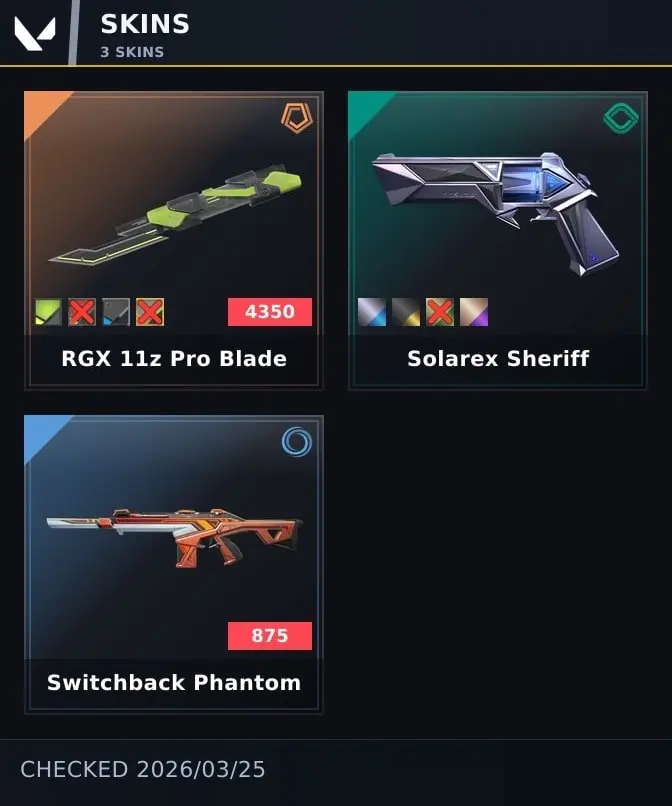This screenshot has width=672, height=806.
Task: Select the black-gold Solarex Sheriff variant
Action: [406, 312]
